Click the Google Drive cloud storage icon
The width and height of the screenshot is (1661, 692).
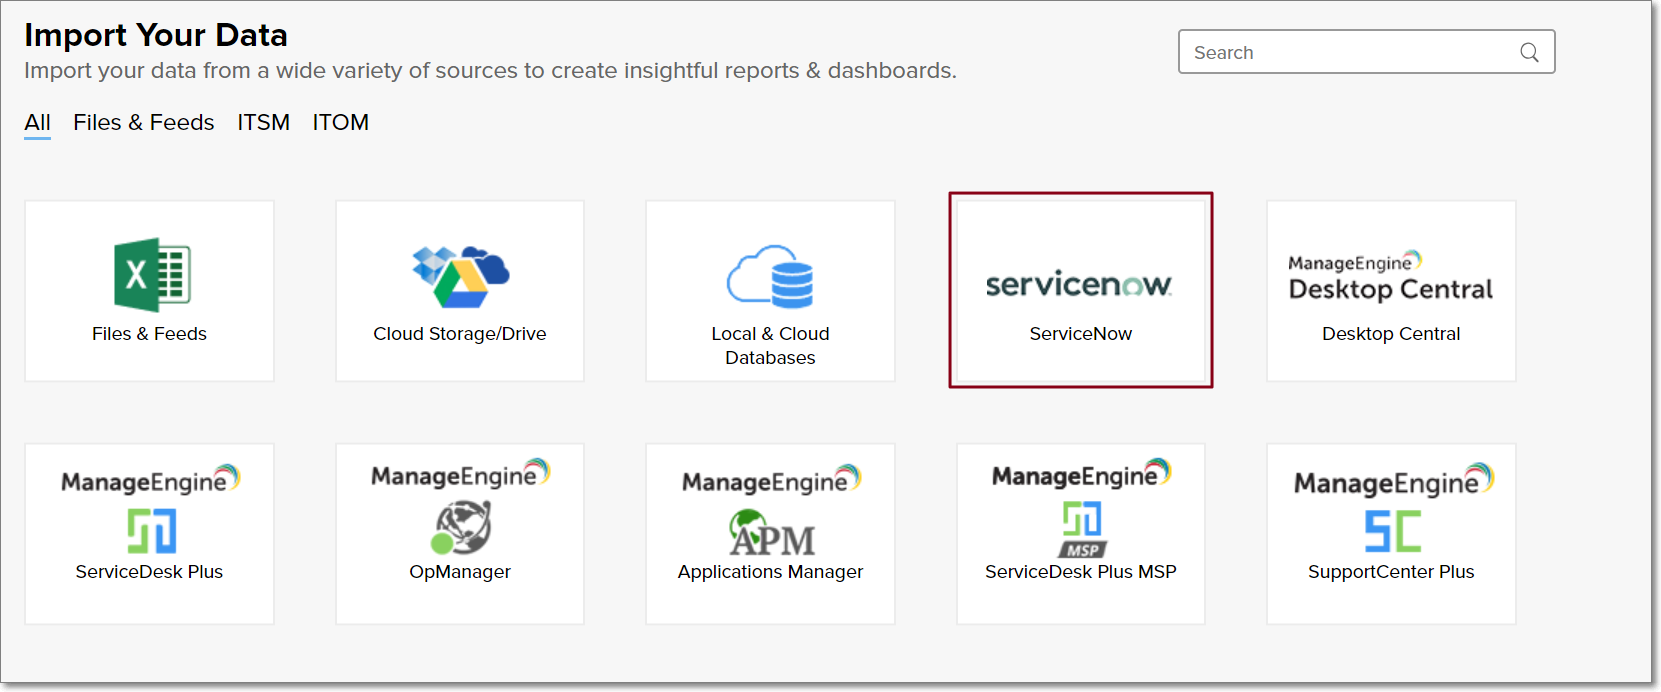460,276
